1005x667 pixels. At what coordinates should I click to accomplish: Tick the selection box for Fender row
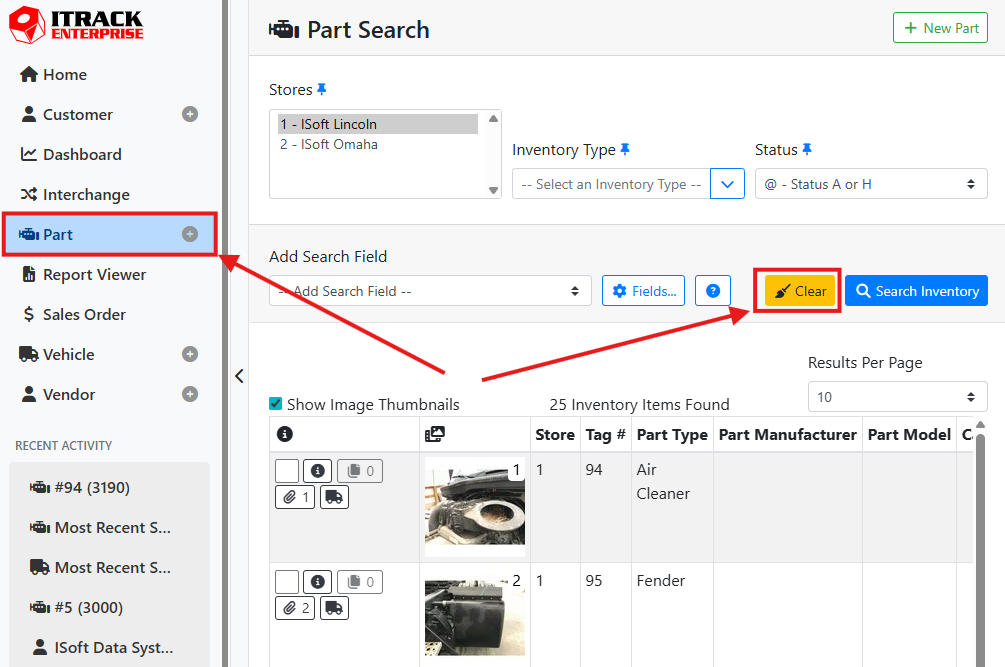pos(287,581)
